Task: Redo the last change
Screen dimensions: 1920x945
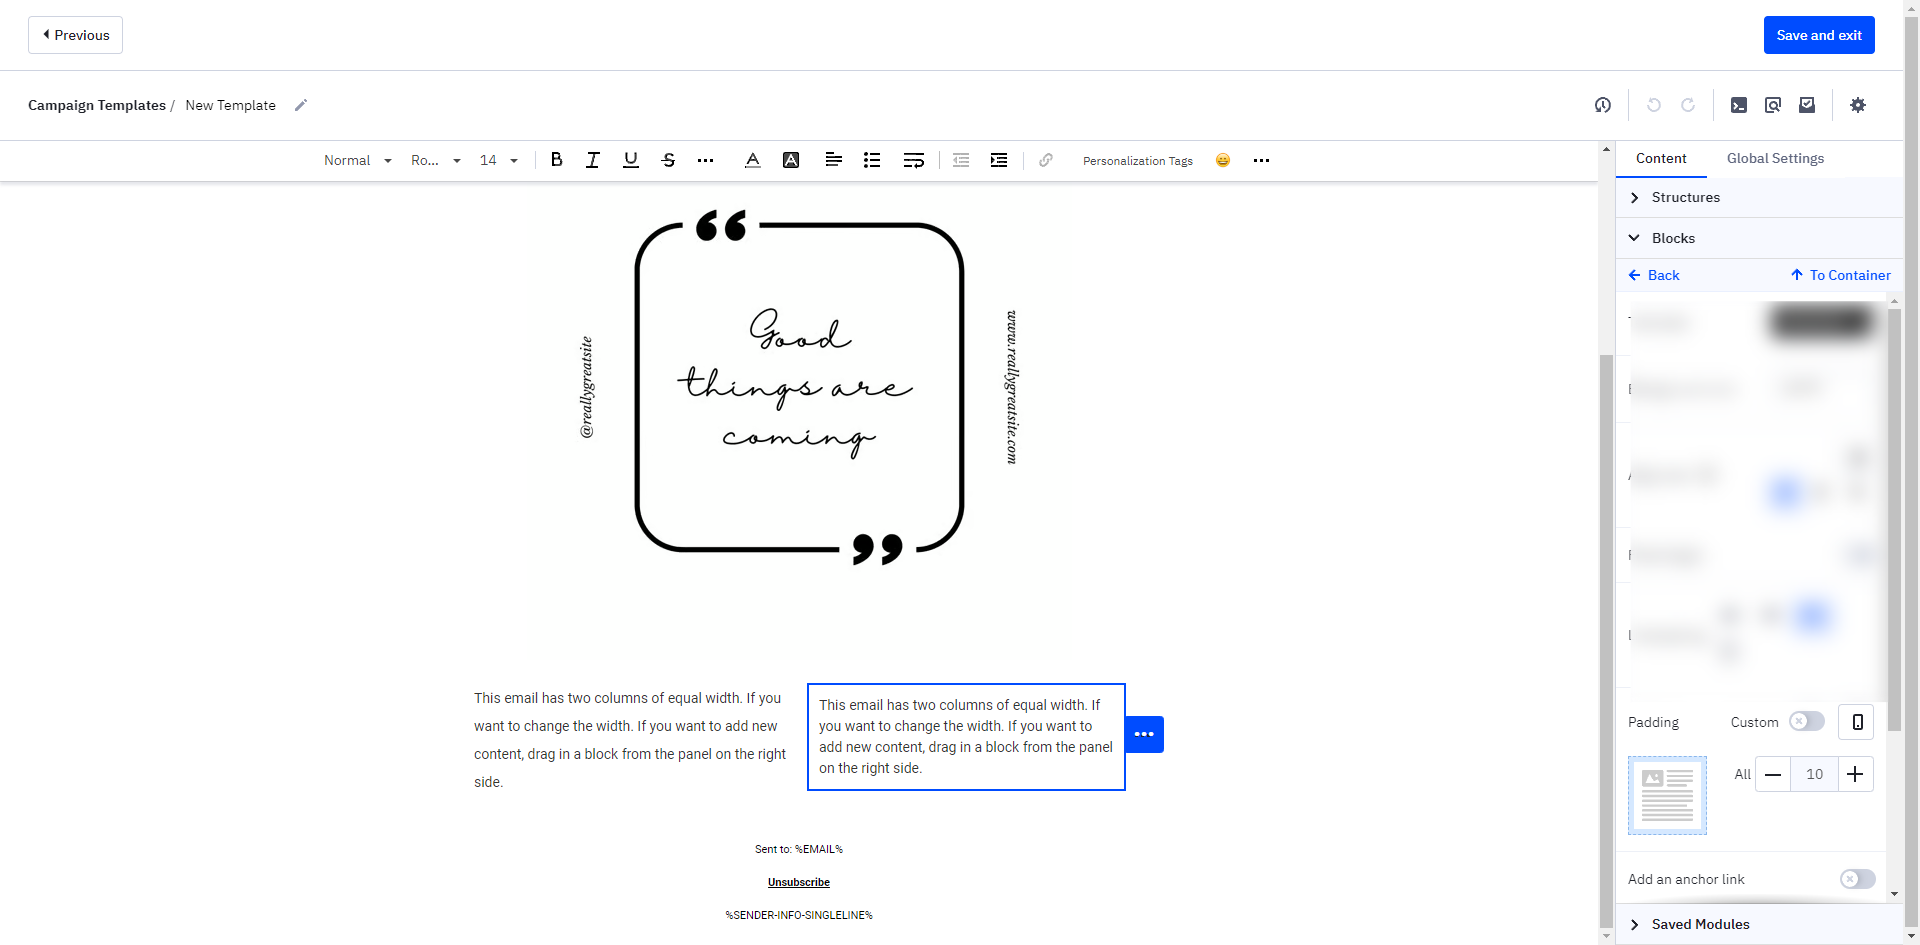Action: pyautogui.click(x=1688, y=105)
